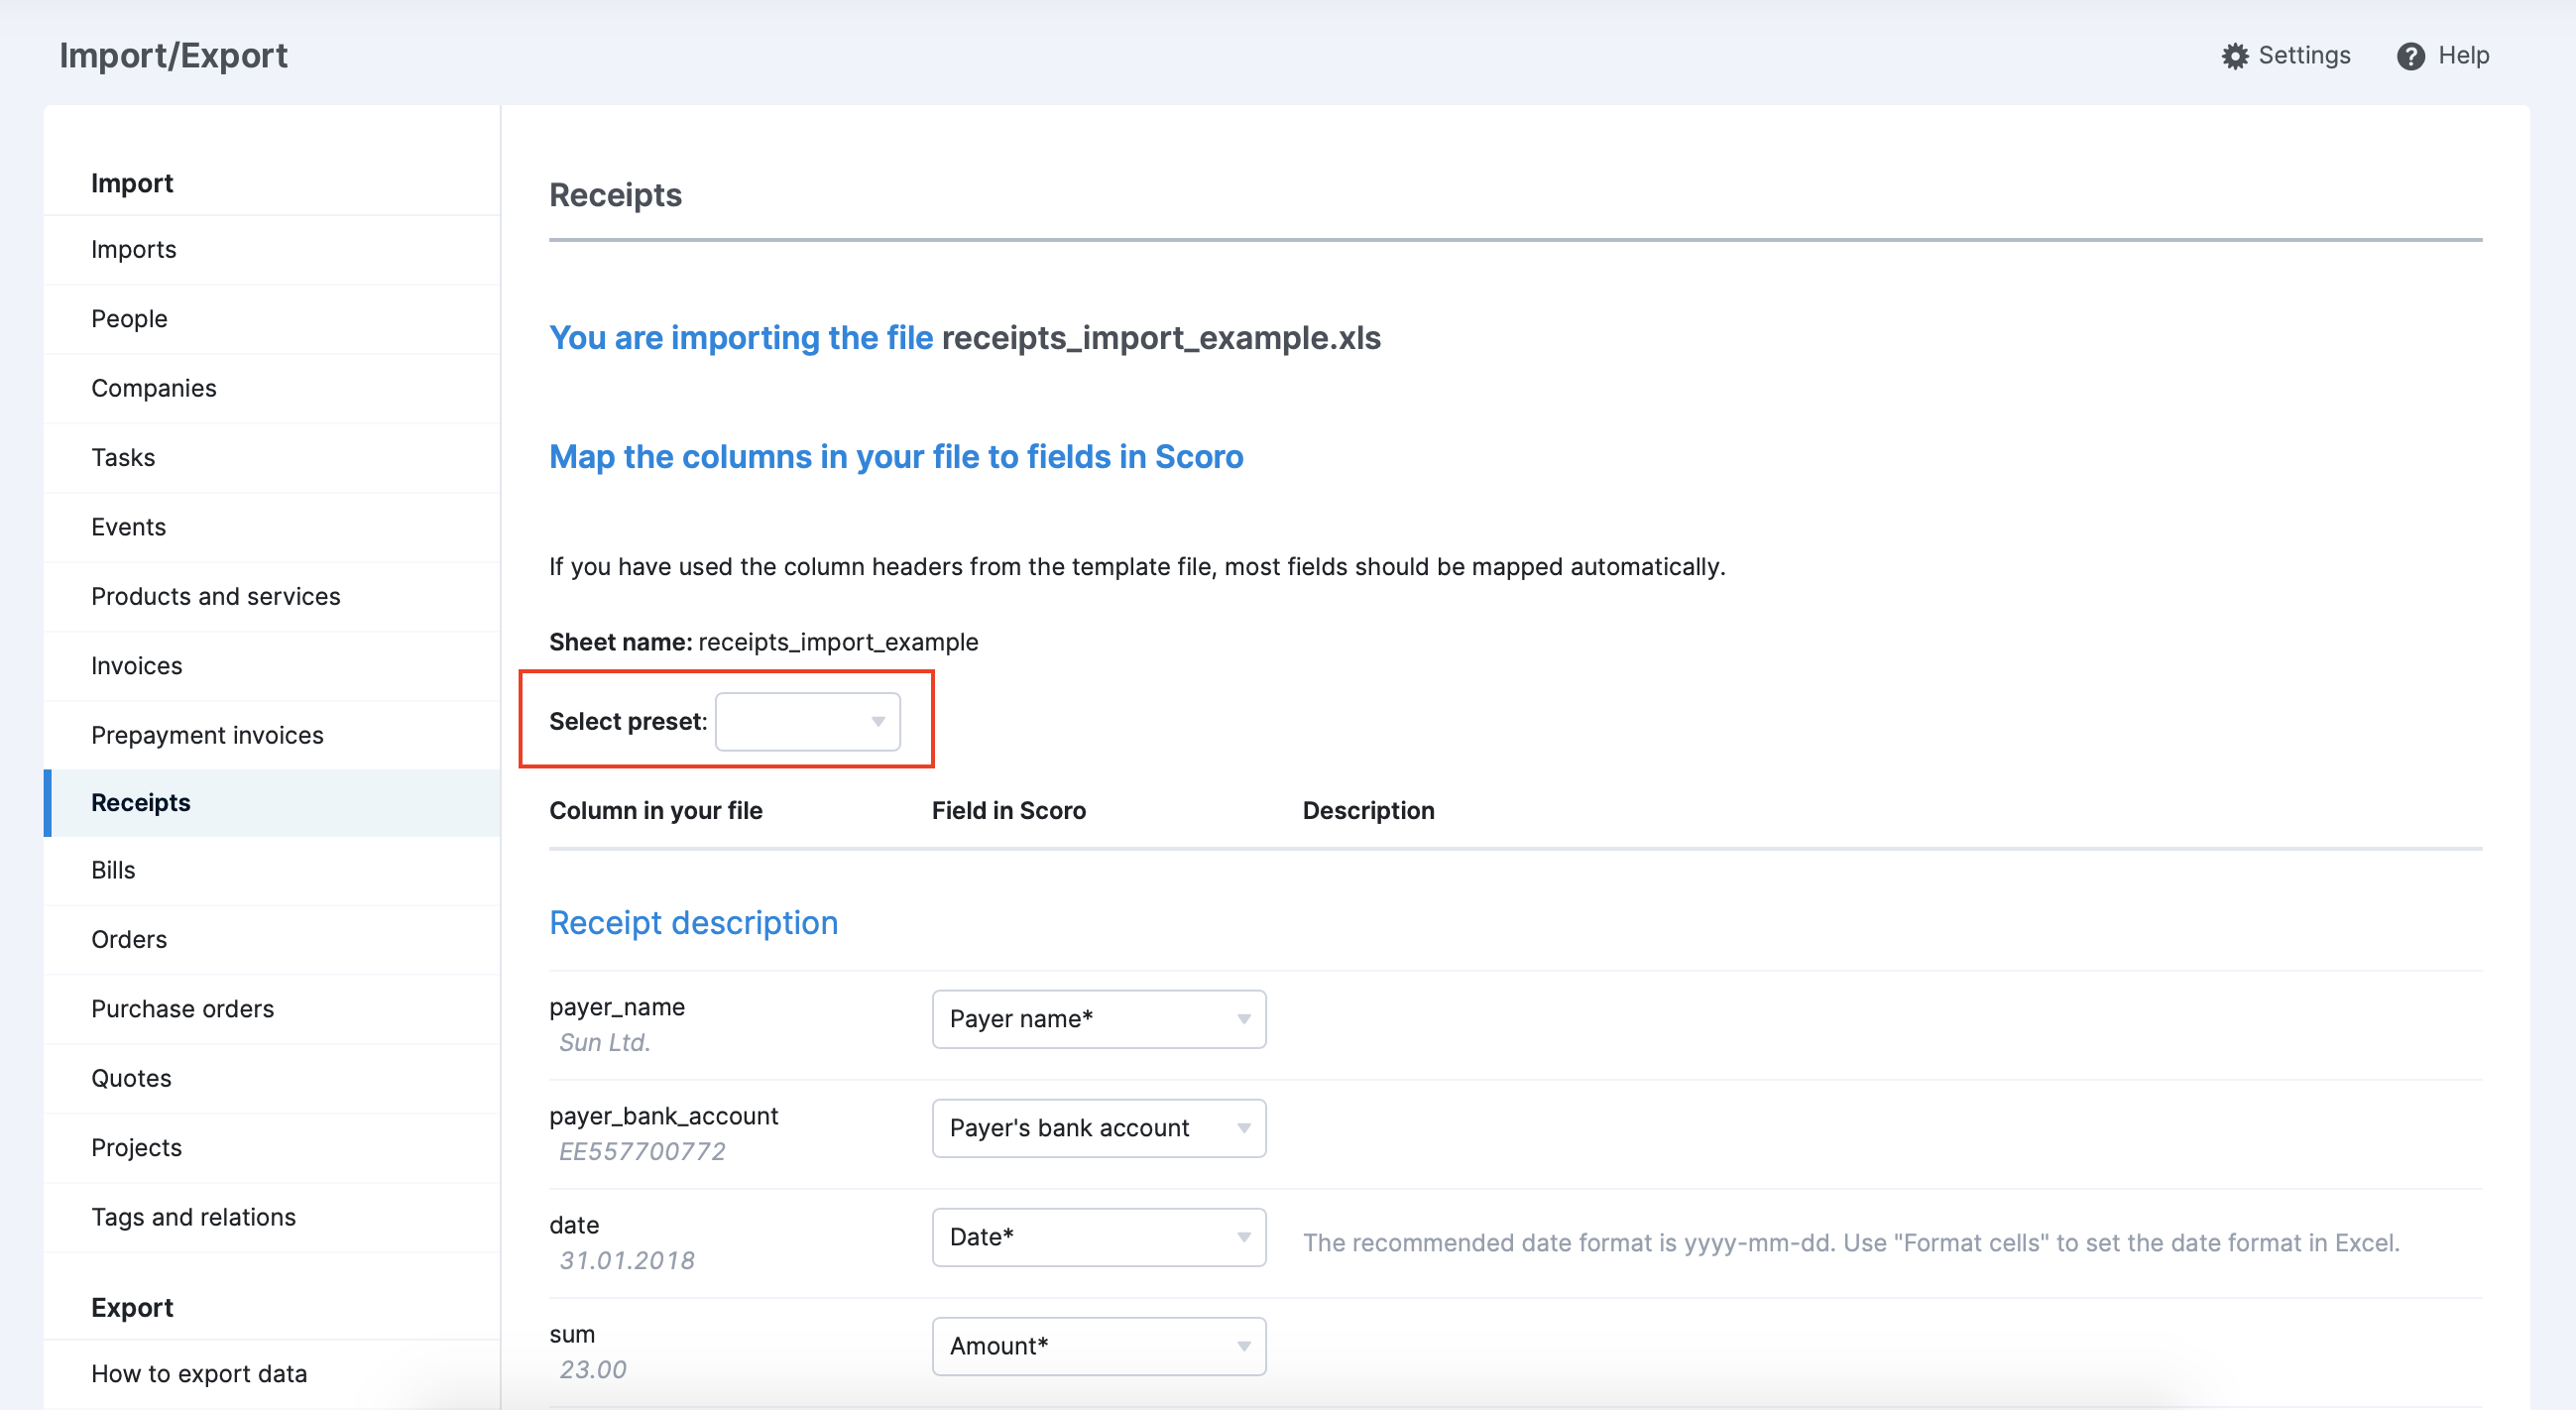
Task: Open the Select preset dropdown
Action: tap(808, 721)
